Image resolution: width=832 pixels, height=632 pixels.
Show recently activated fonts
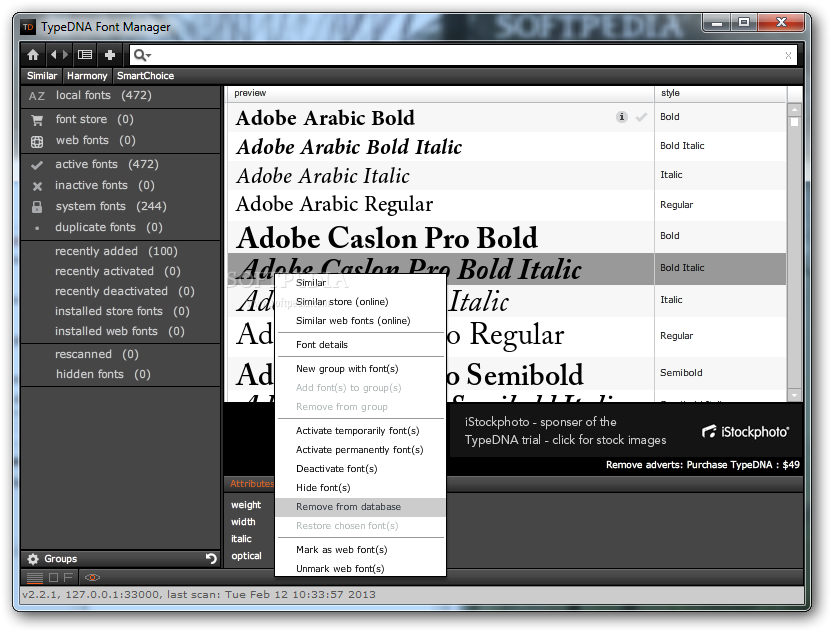tap(120, 271)
